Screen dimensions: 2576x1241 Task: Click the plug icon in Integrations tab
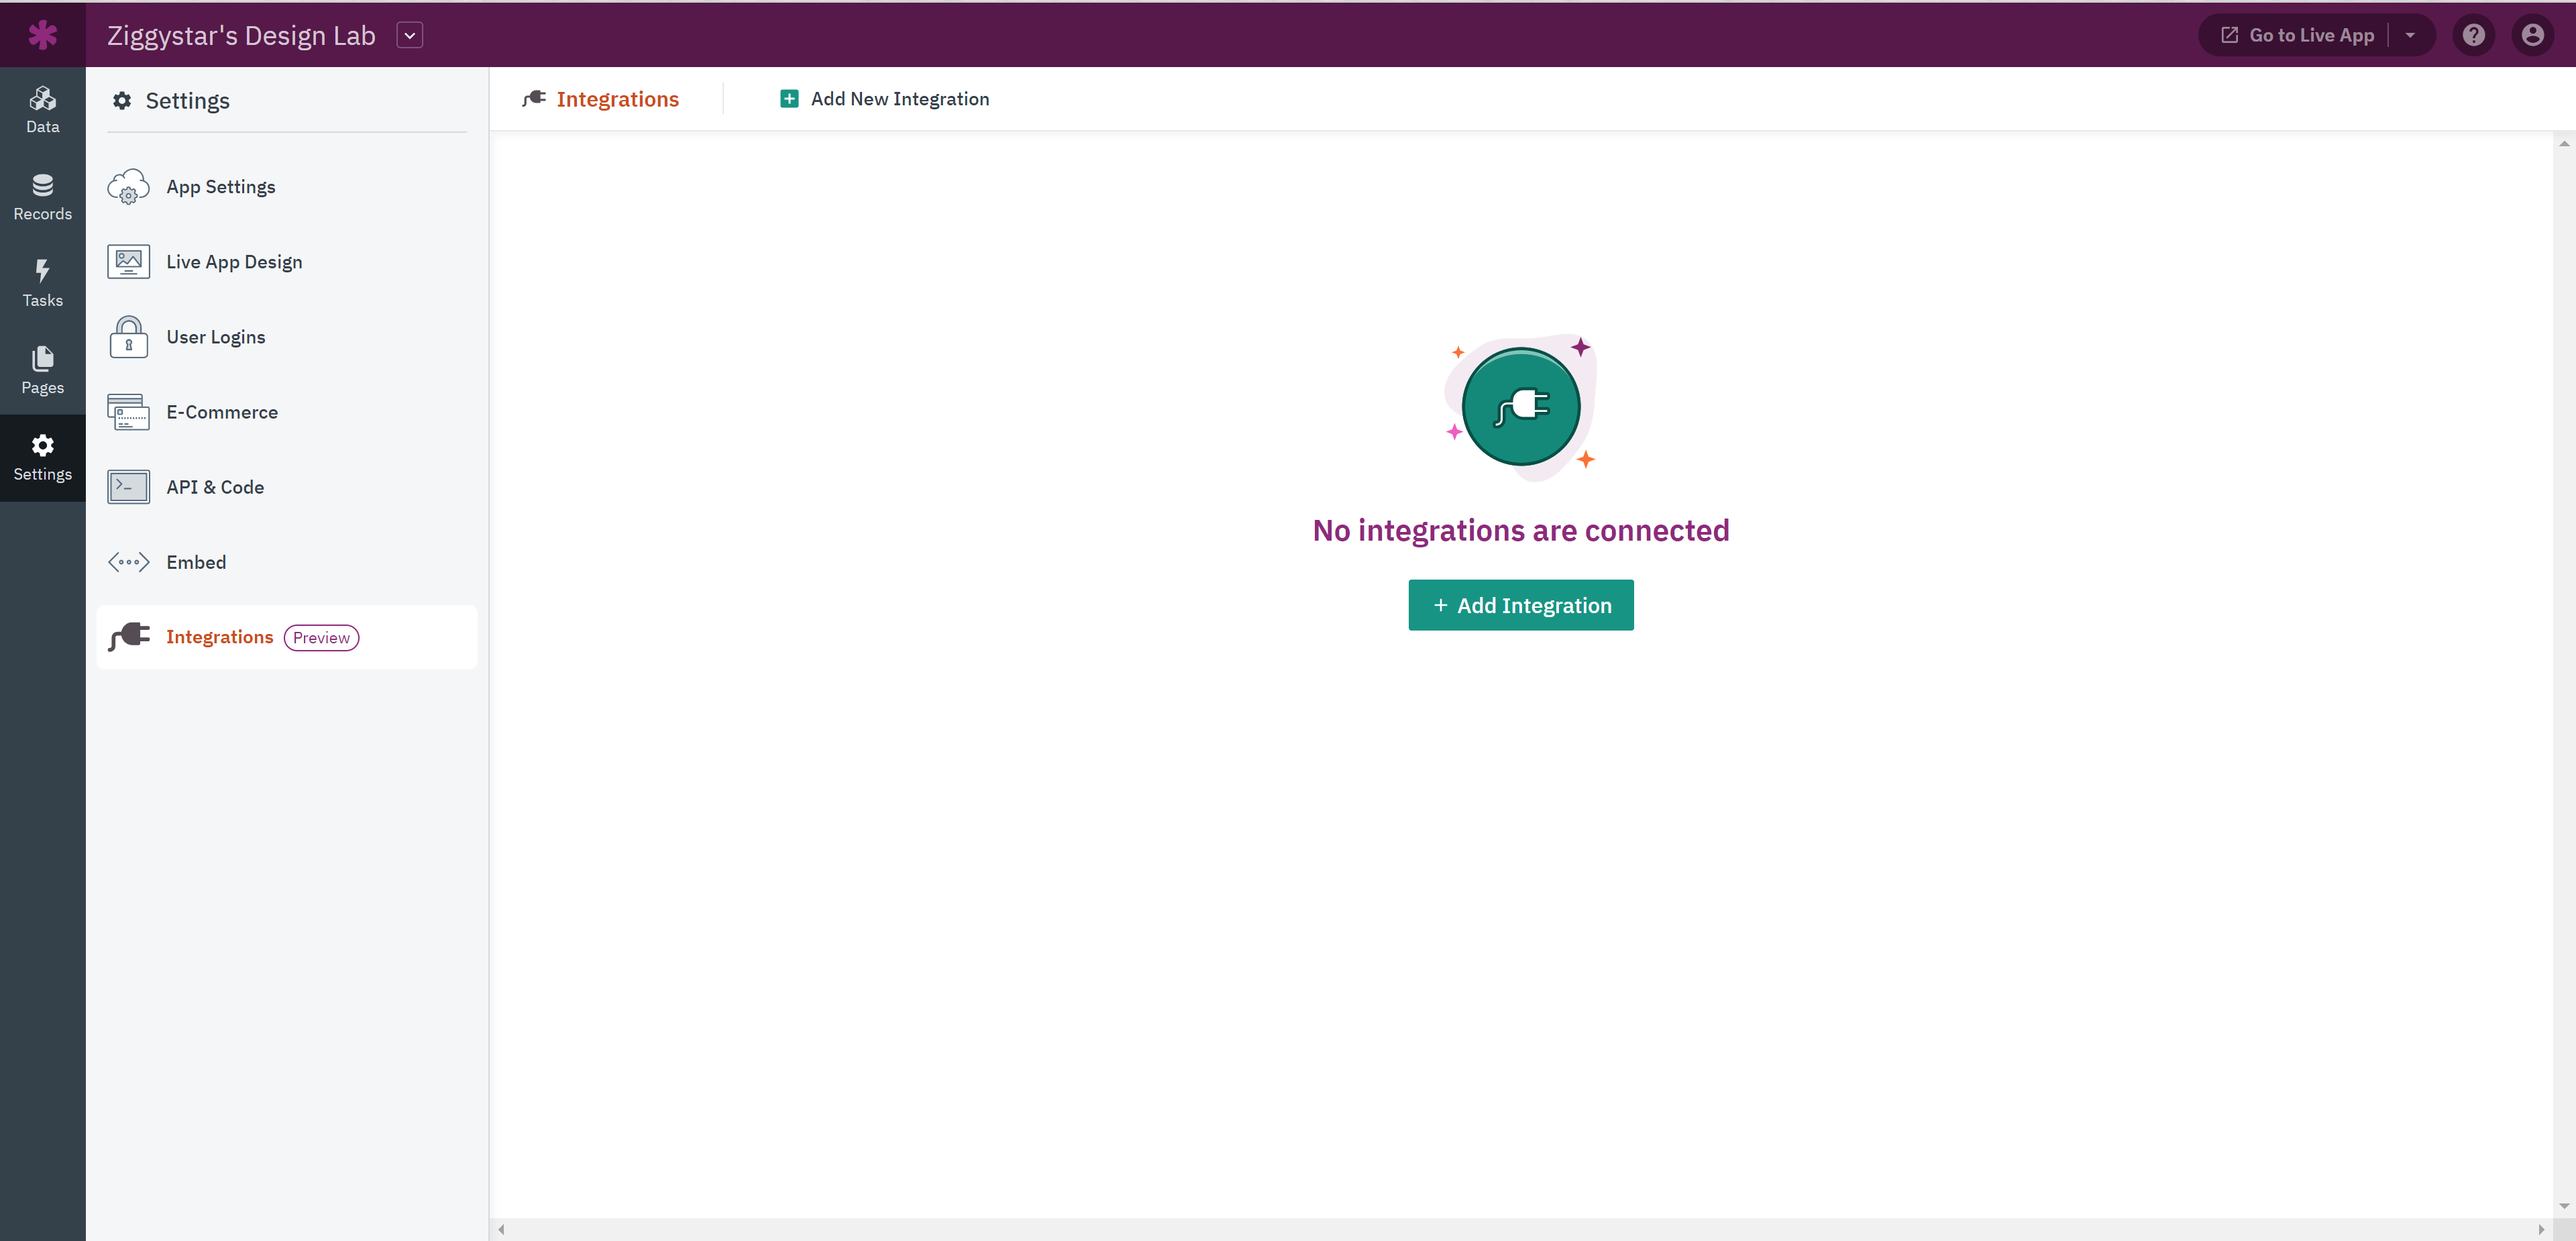(x=534, y=98)
